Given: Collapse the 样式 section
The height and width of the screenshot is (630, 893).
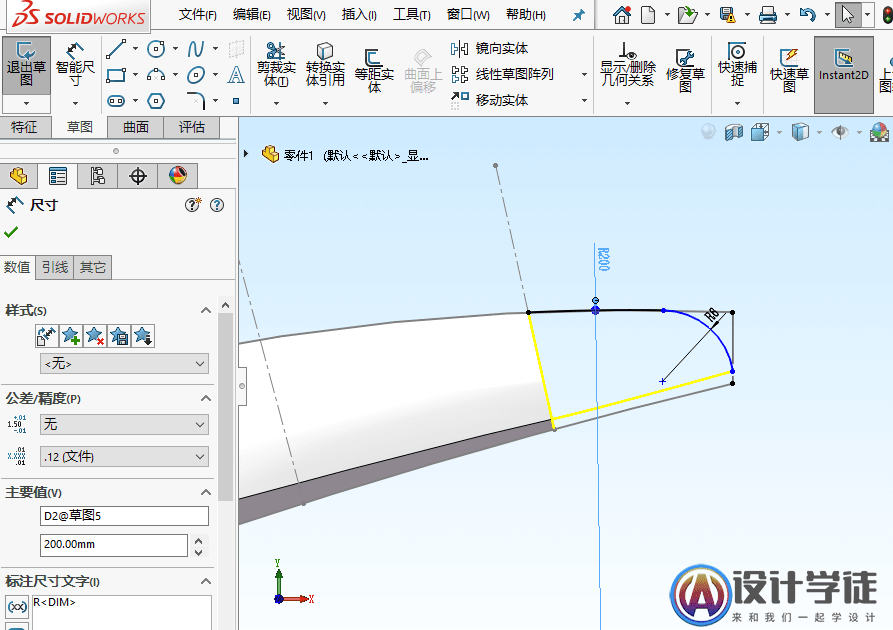Looking at the screenshot, I should [x=206, y=310].
